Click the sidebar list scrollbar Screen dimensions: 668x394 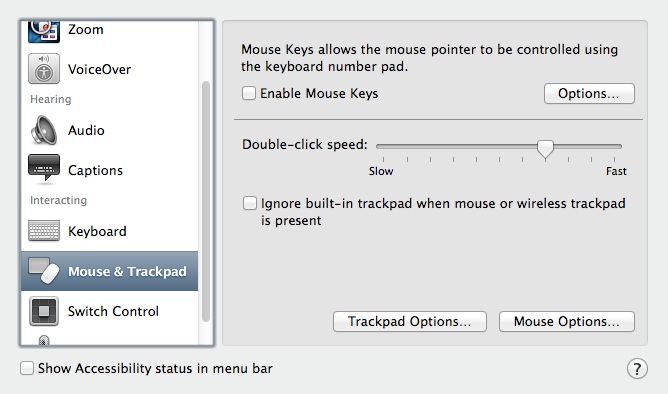(206, 201)
